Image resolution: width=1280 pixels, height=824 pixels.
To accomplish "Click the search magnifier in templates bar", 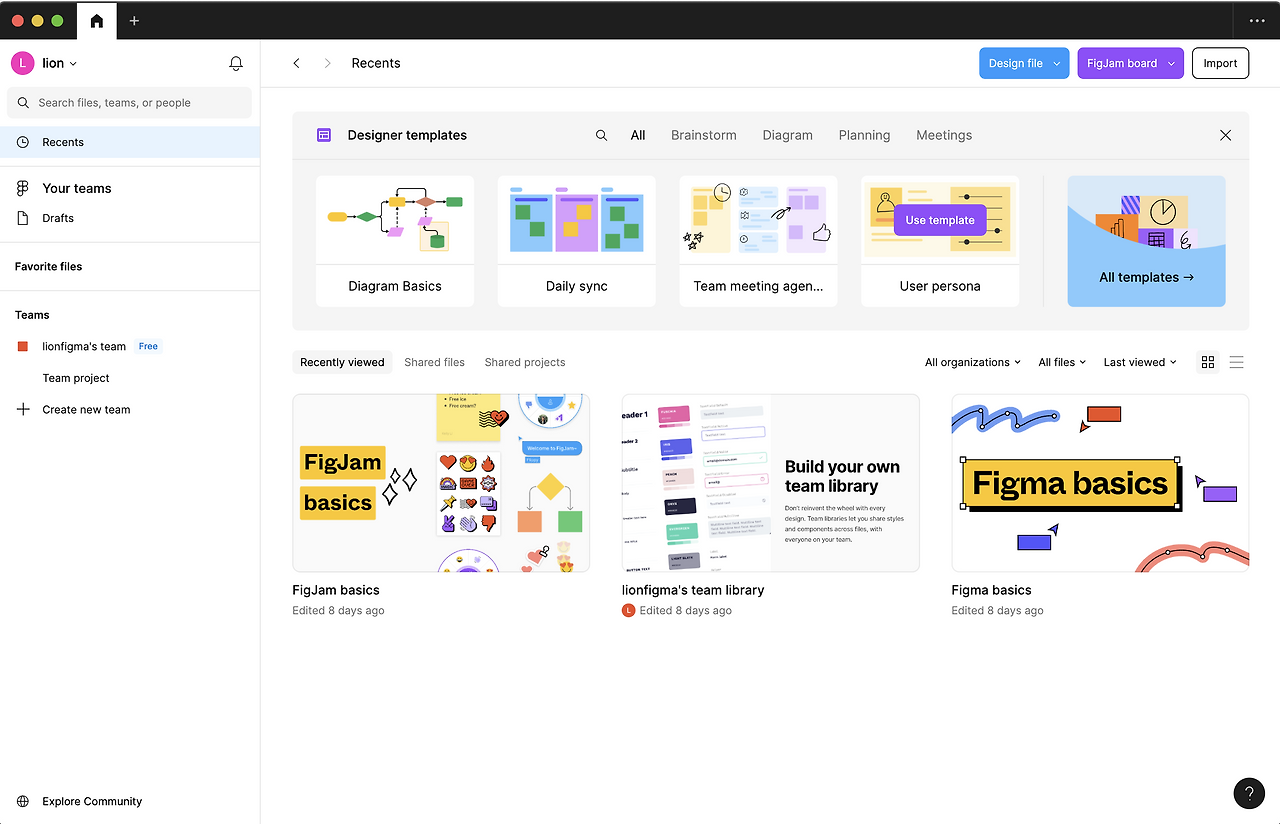I will point(601,135).
